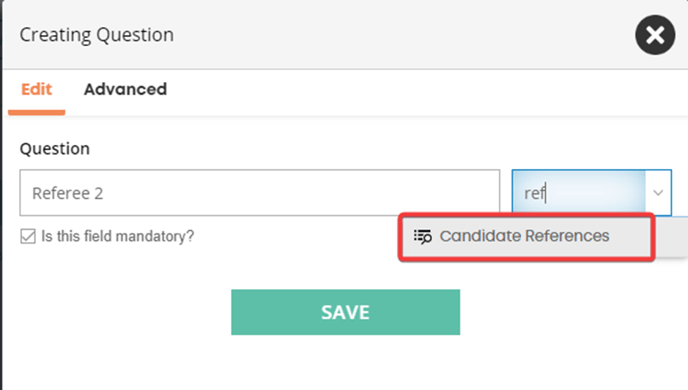The height and width of the screenshot is (390, 688).
Task: Choose Candidate References from the dropdown list
Action: (x=527, y=237)
